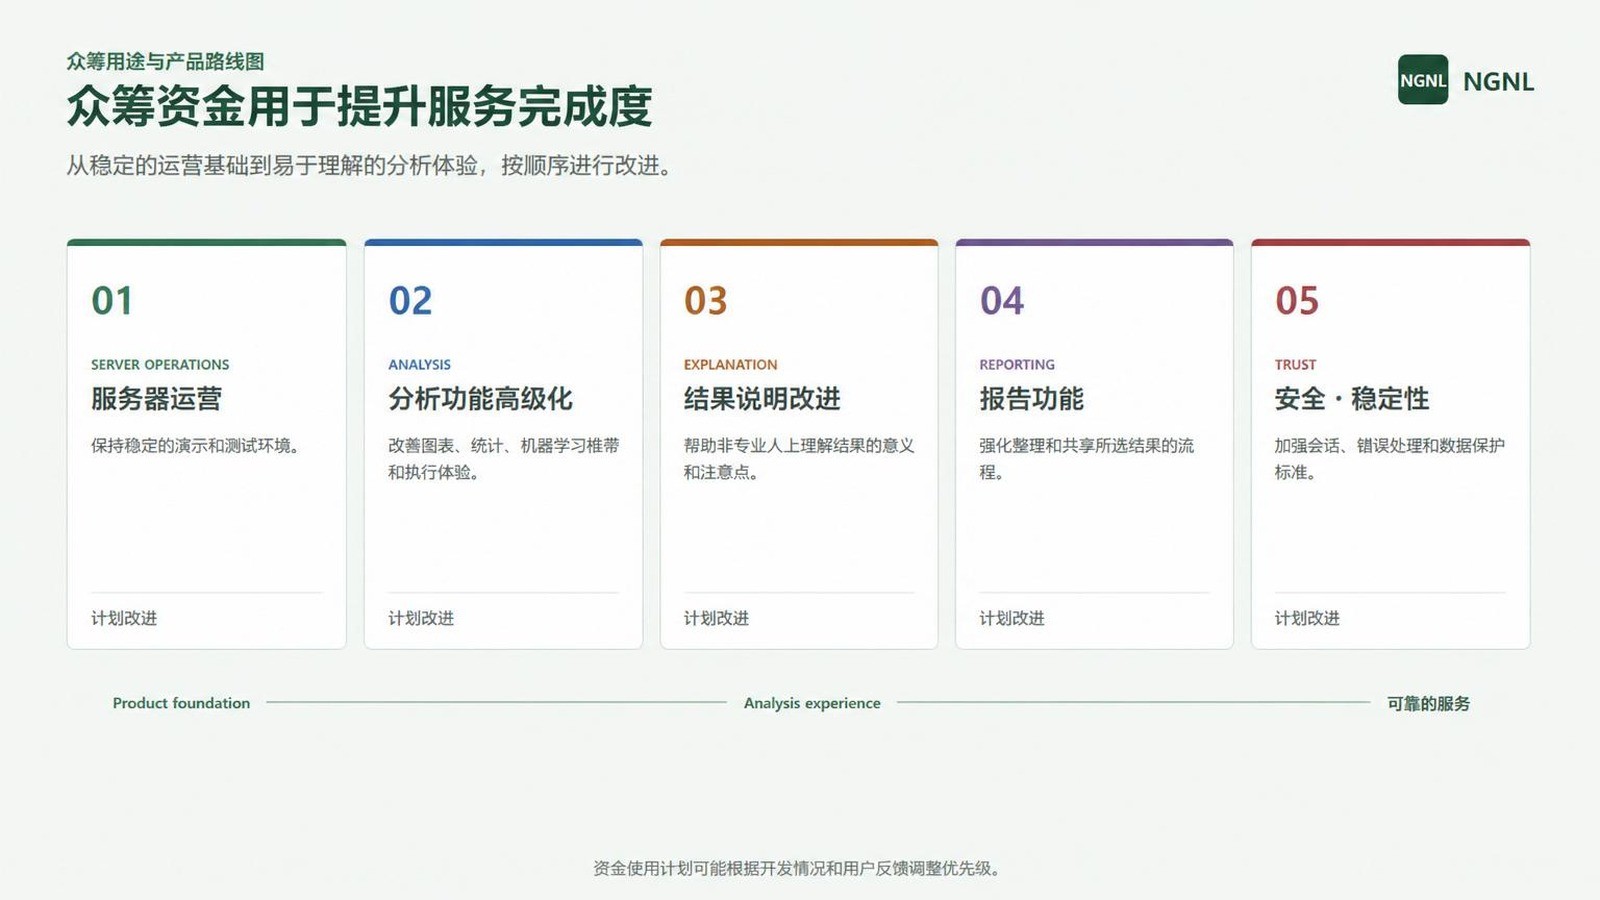The width and height of the screenshot is (1600, 900).
Task: Select the card title 安全・稳定性
Action: pyautogui.click(x=1352, y=398)
